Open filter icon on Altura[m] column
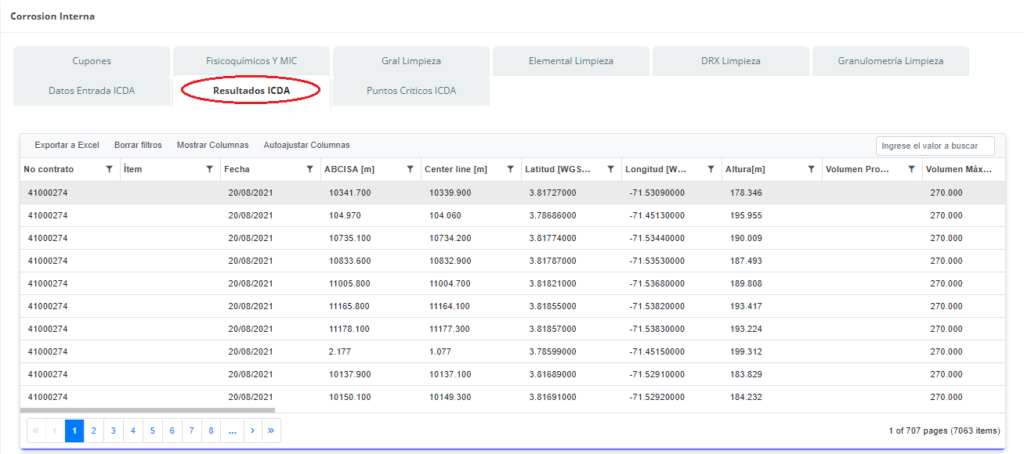Viewport: 1024px width, 454px height. (811, 170)
